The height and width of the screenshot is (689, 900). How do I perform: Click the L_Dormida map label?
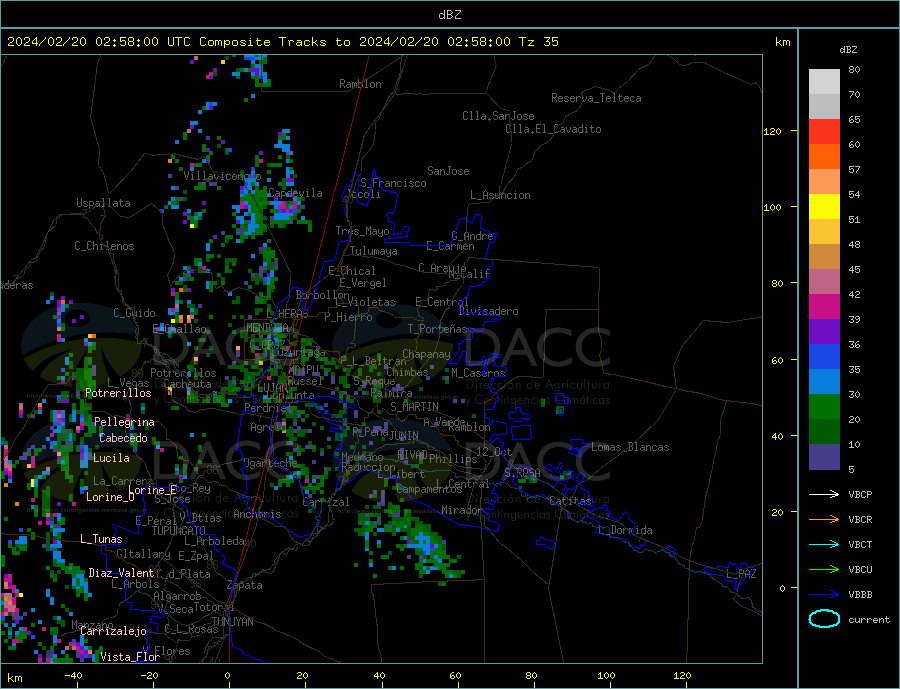click(x=625, y=530)
